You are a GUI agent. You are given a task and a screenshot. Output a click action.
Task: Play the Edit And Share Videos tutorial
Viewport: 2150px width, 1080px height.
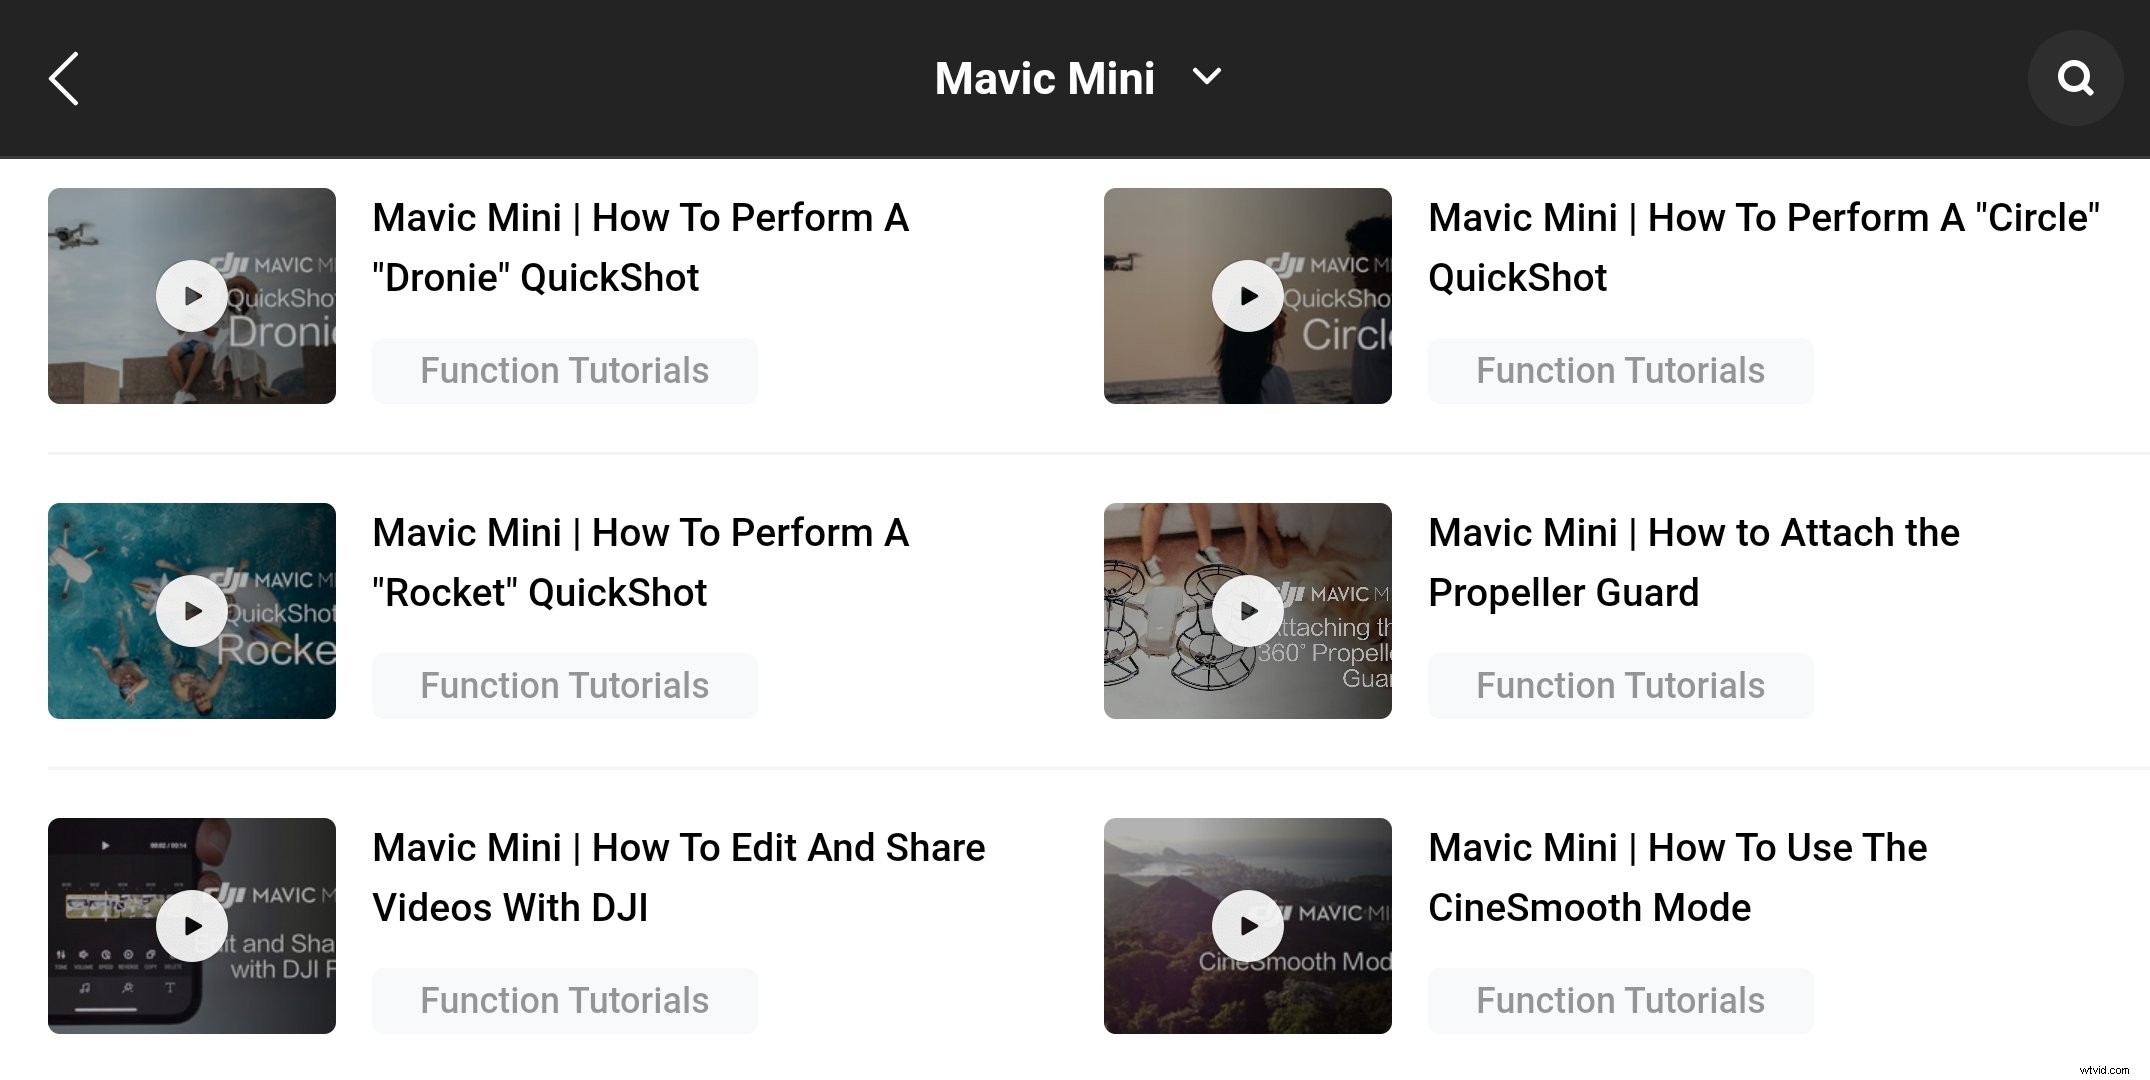coord(191,925)
